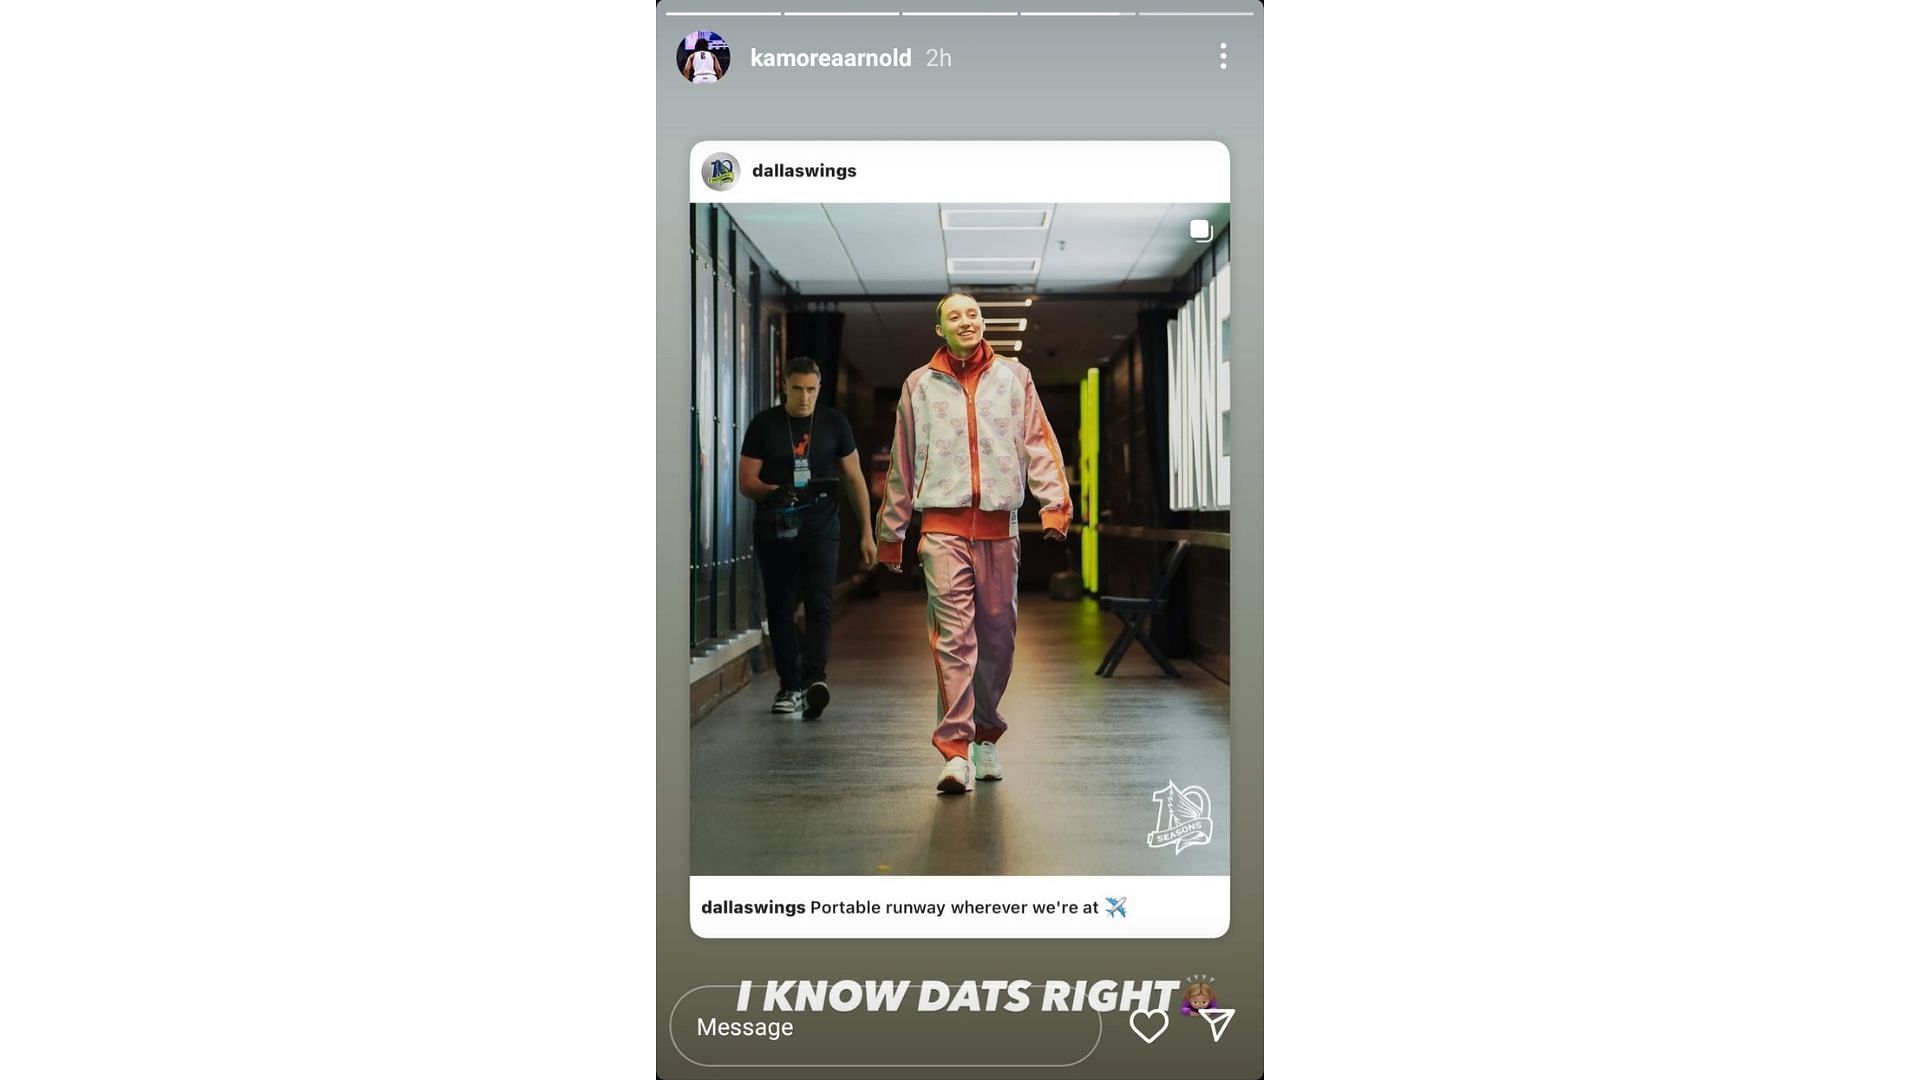This screenshot has width=1920, height=1080.
Task: Click the kamoreaarnold username
Action: (830, 58)
